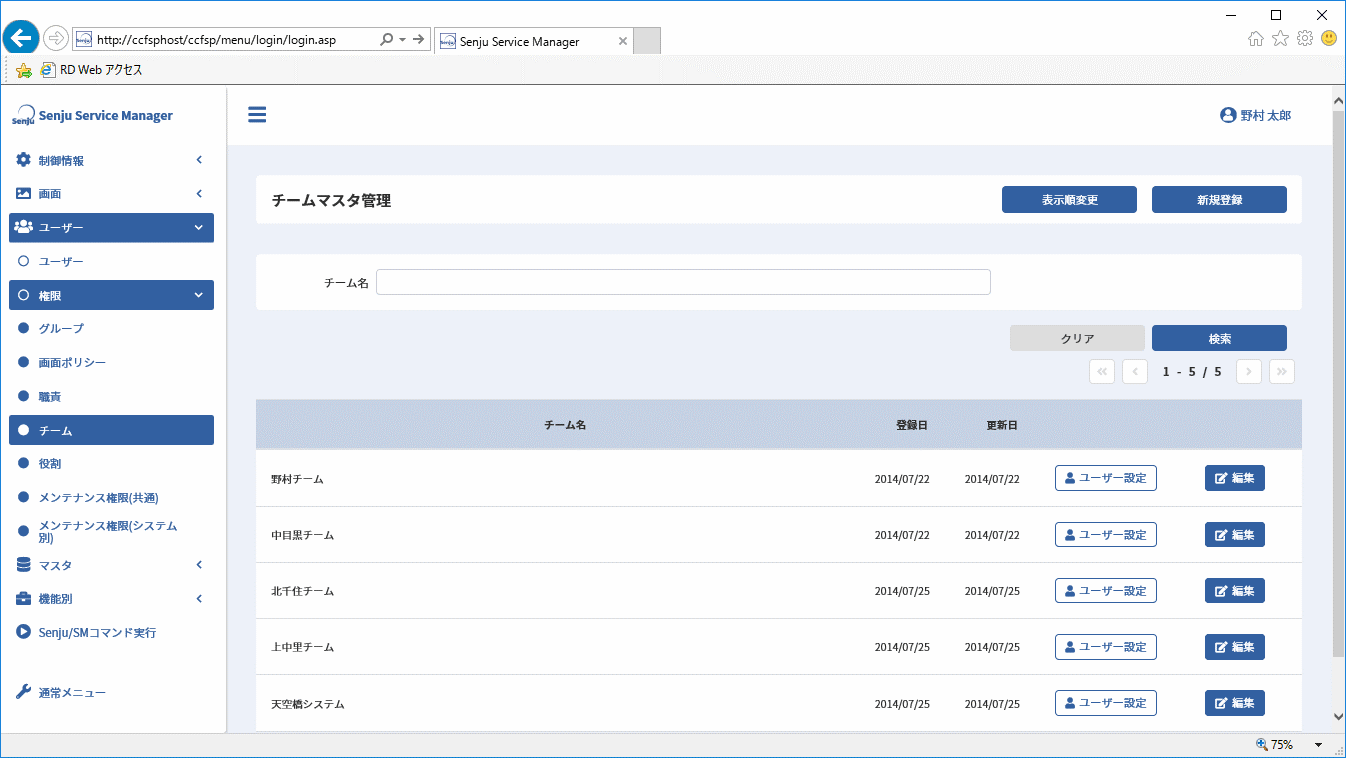Viewport: 1346px width, 758px height.
Task: Focus the チーム名 search field
Action: coord(683,282)
